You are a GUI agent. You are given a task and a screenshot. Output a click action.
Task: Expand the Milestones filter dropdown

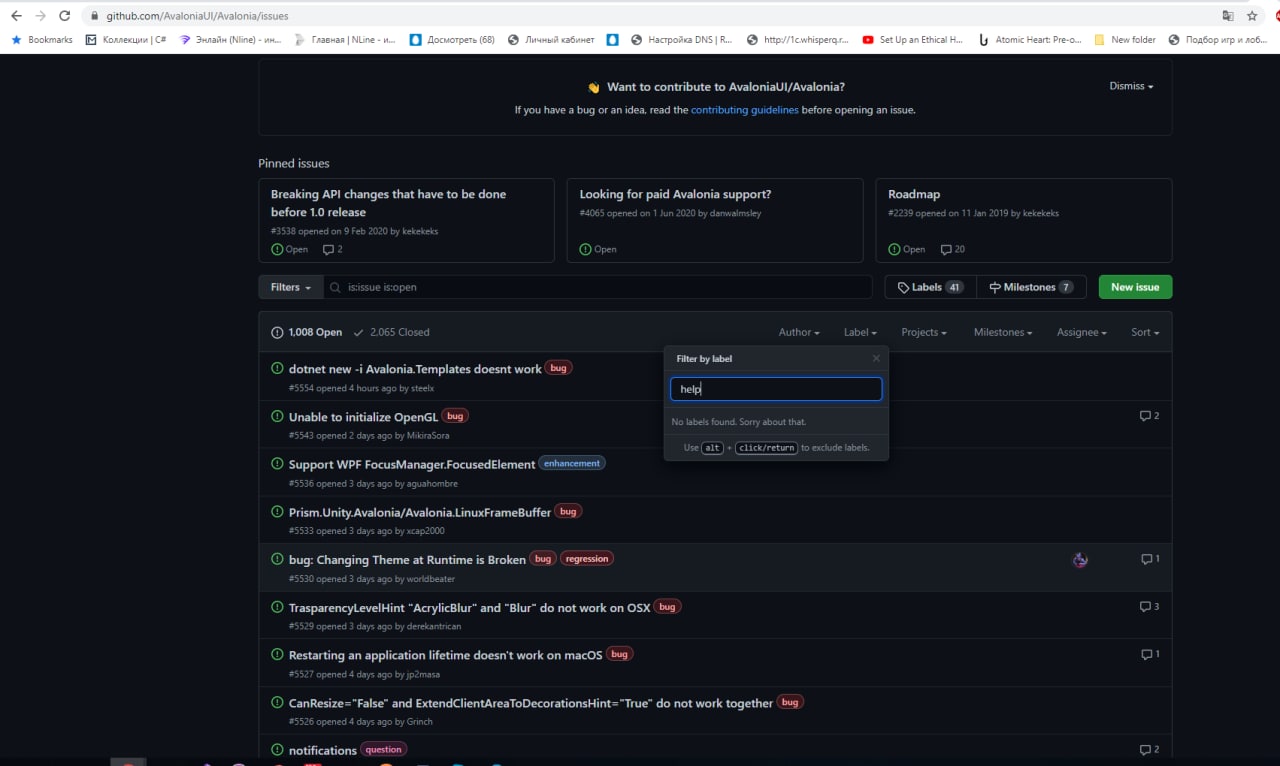coord(1003,332)
